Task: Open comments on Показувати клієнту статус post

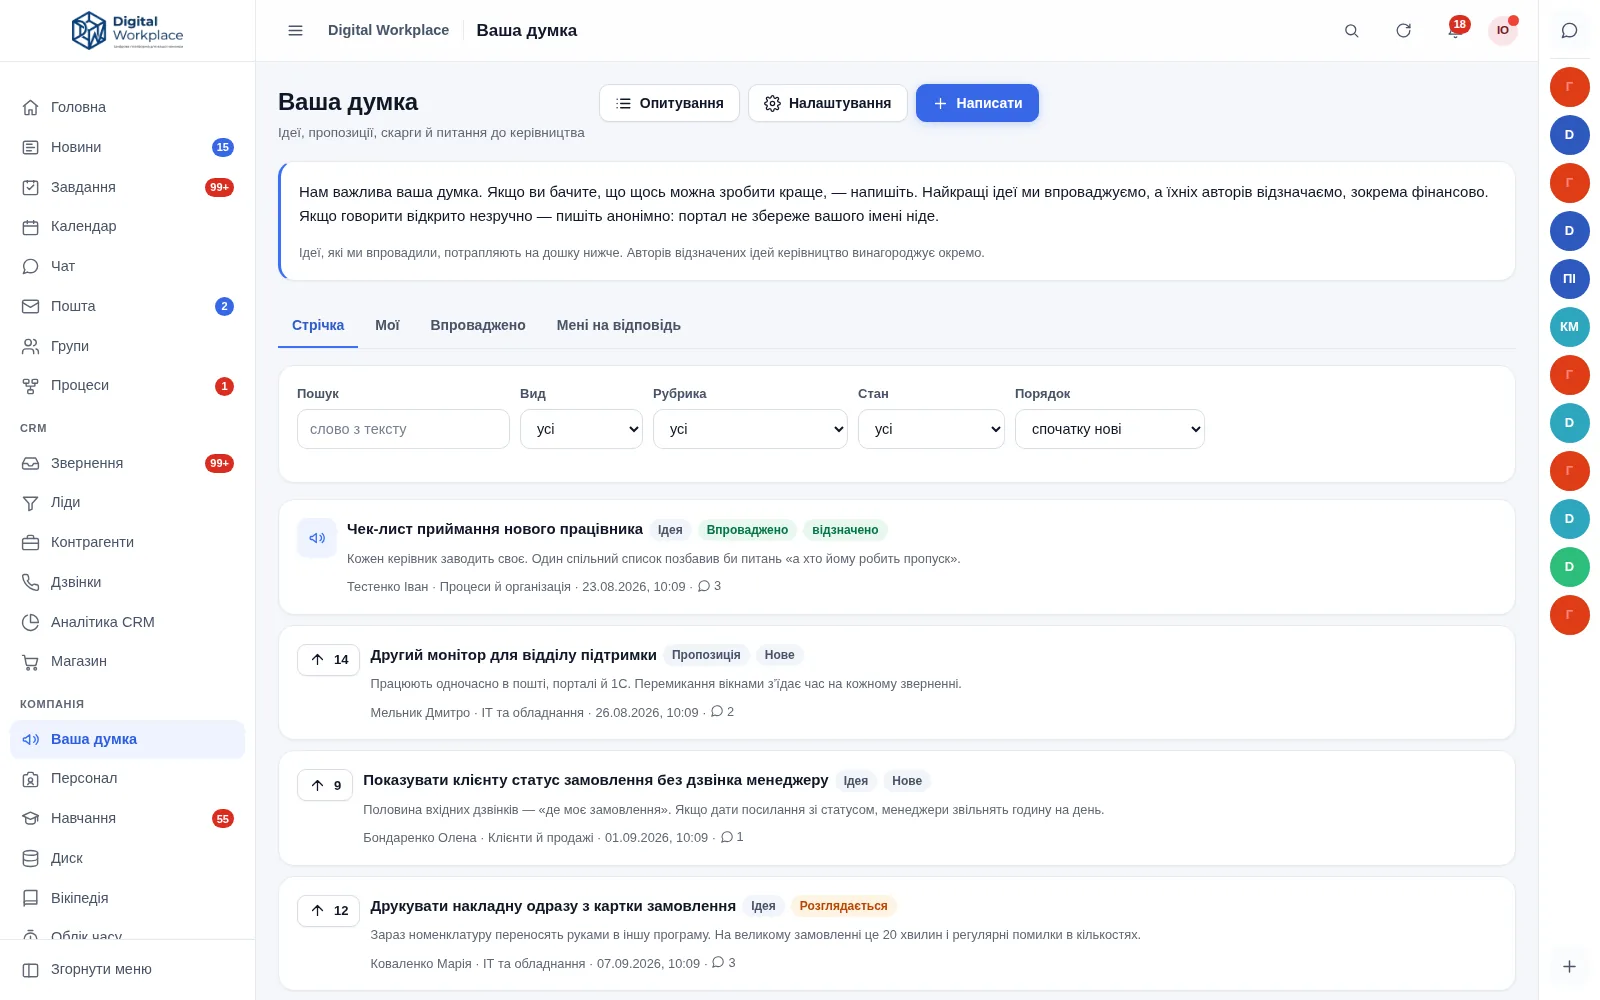Action: click(732, 837)
